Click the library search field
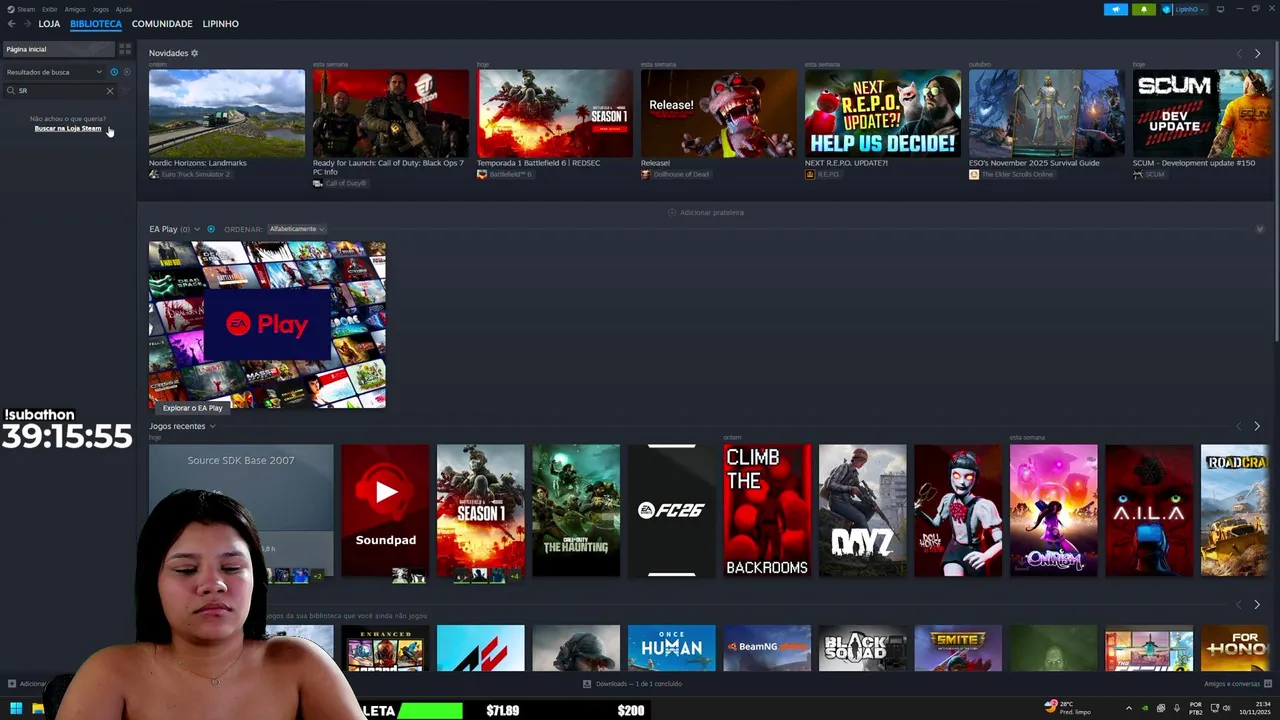 coord(60,91)
